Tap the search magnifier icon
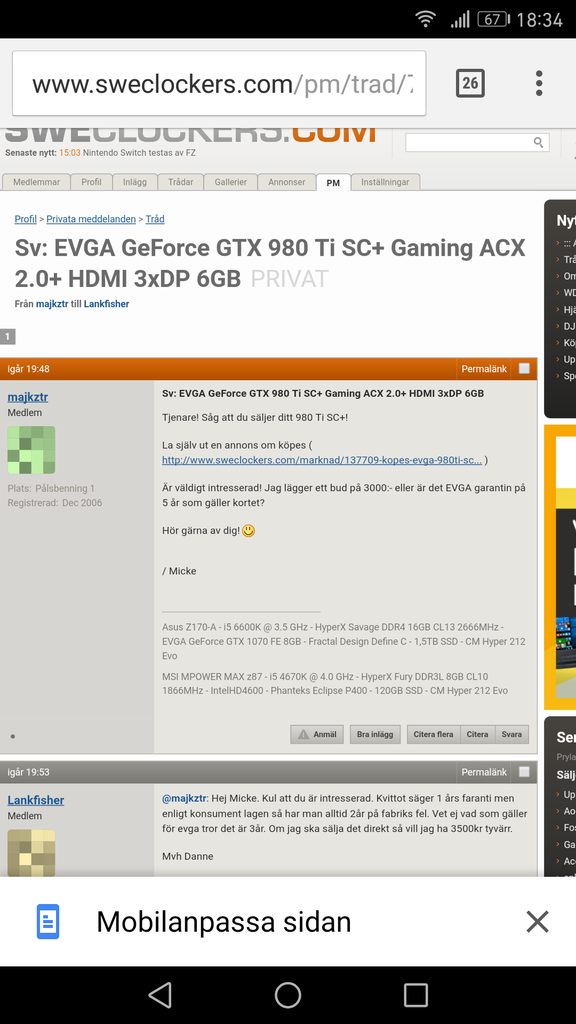The width and height of the screenshot is (576, 1024). [539, 142]
